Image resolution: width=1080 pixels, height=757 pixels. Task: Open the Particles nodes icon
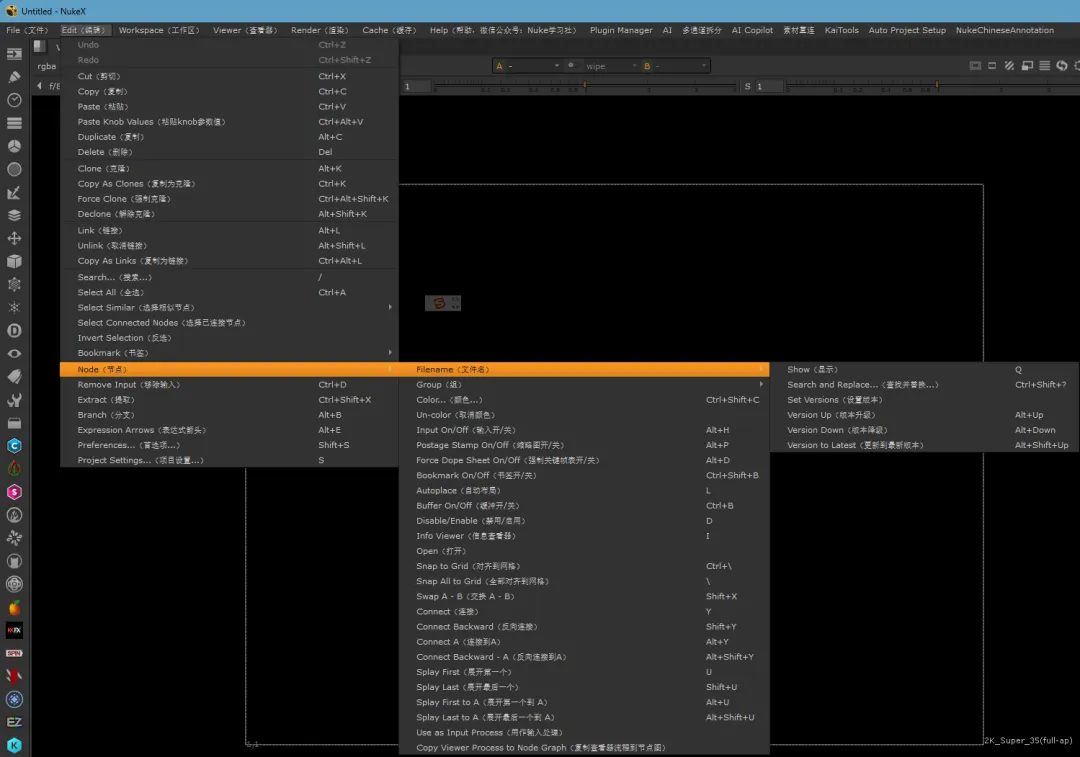14,284
